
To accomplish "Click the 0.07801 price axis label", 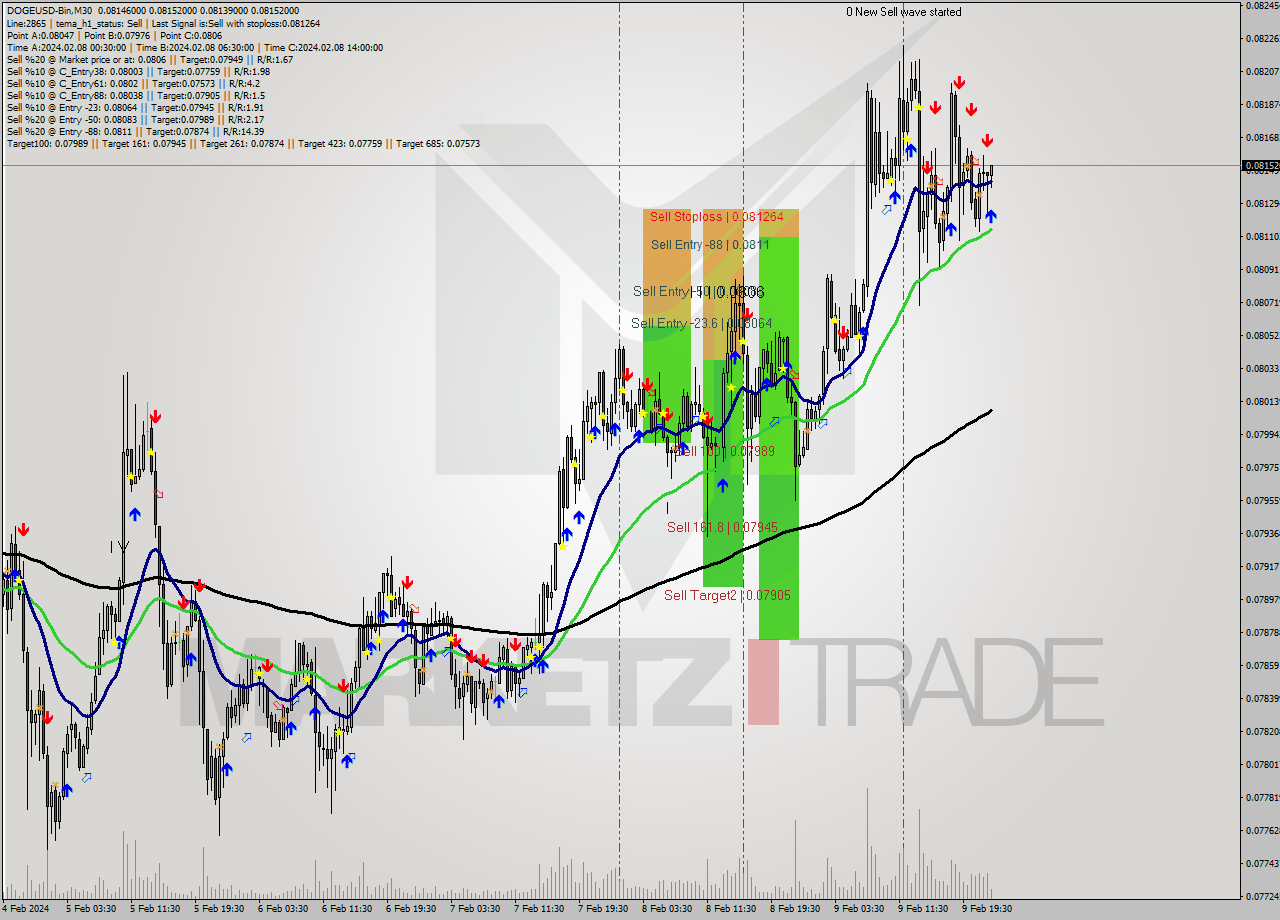I will [1262, 764].
